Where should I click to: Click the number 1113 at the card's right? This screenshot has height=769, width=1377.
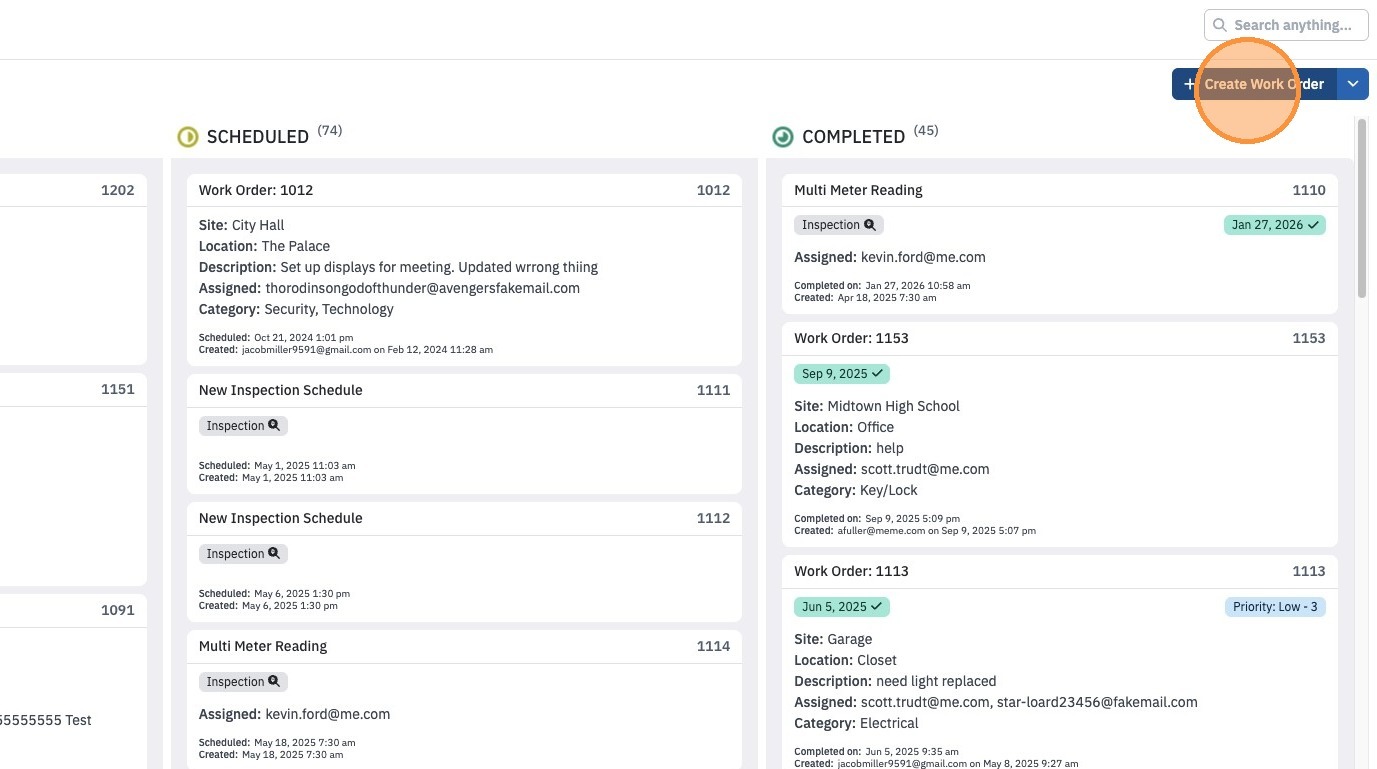1309,571
